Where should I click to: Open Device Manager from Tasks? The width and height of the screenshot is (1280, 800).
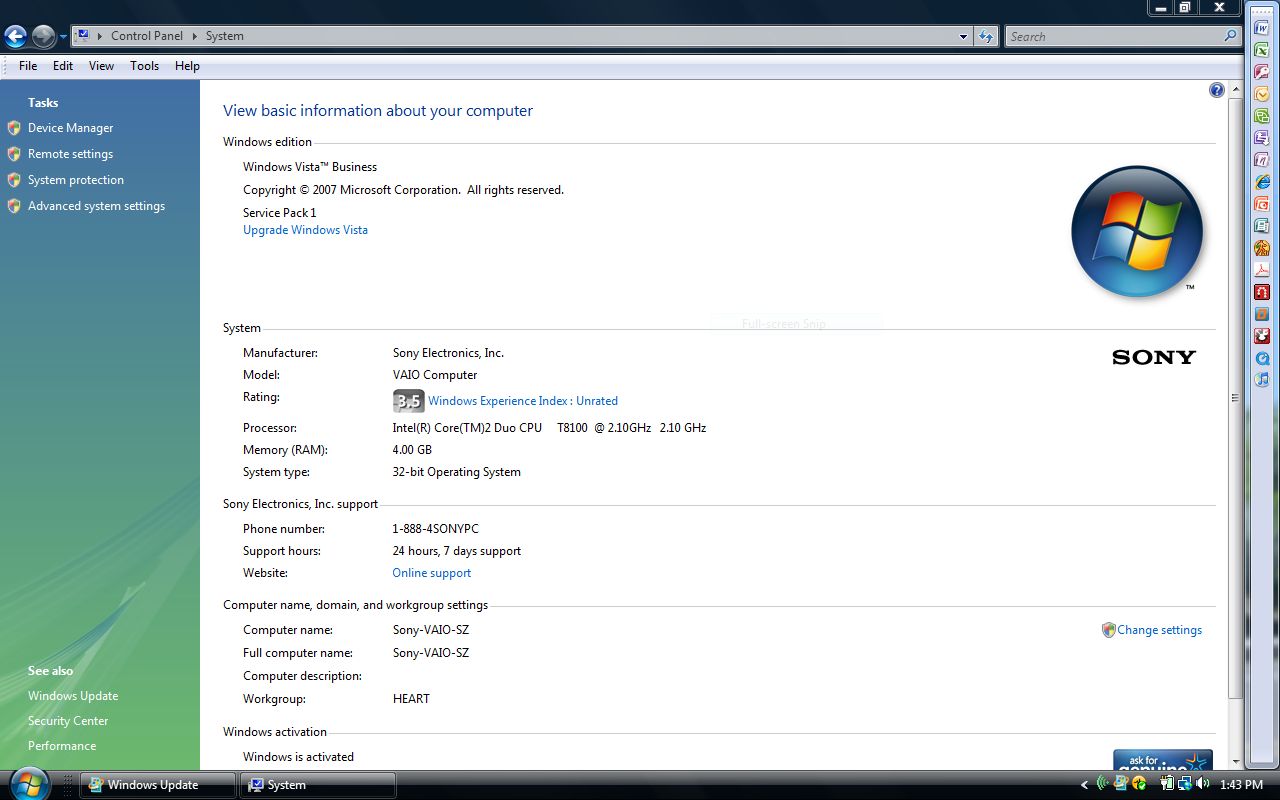click(x=70, y=128)
